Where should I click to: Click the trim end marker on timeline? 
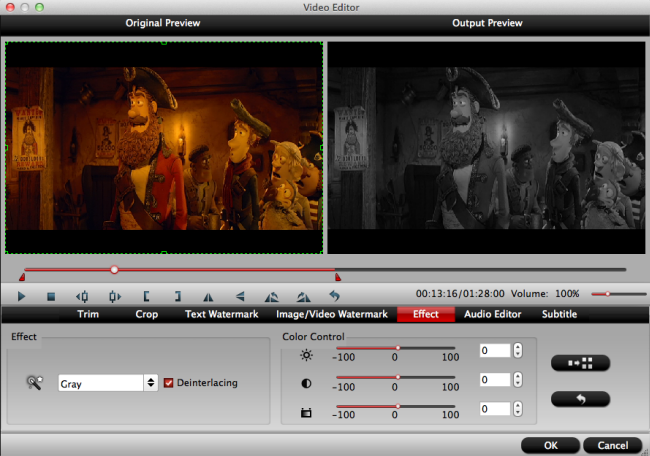pos(338,277)
